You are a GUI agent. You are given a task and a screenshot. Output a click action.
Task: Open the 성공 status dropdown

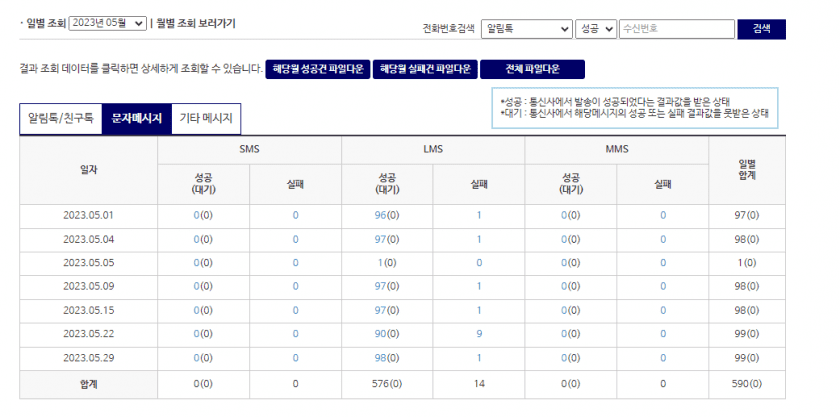[x=595, y=30]
